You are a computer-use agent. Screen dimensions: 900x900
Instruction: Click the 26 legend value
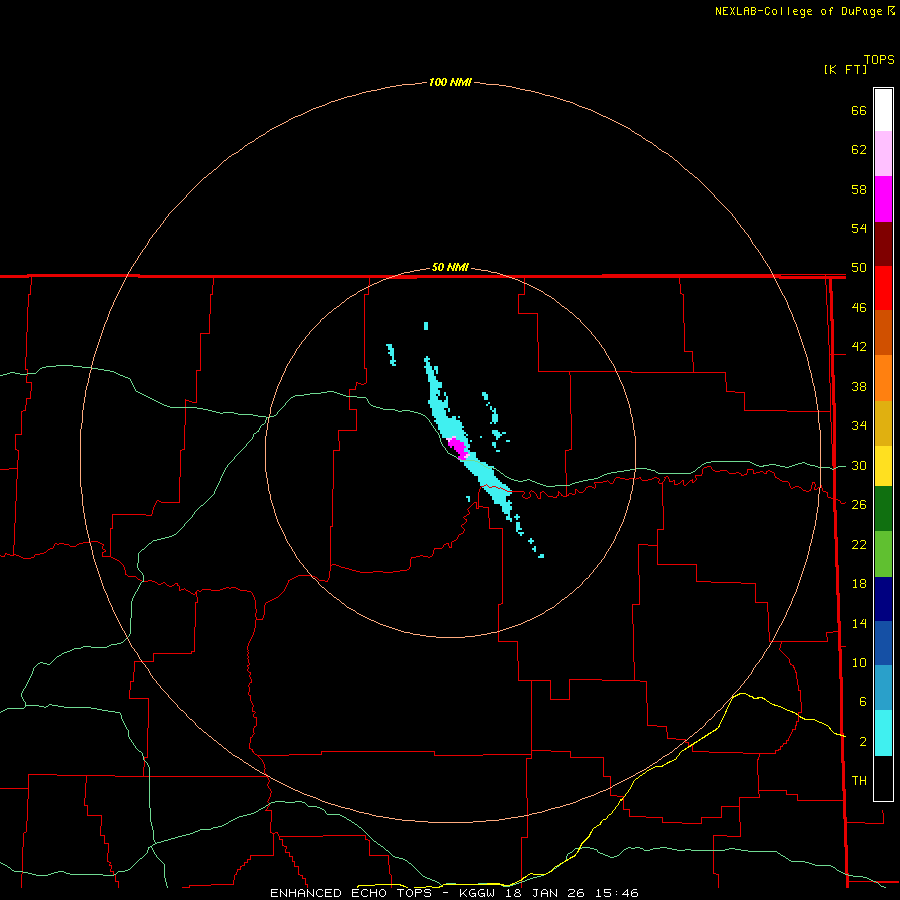(859, 505)
